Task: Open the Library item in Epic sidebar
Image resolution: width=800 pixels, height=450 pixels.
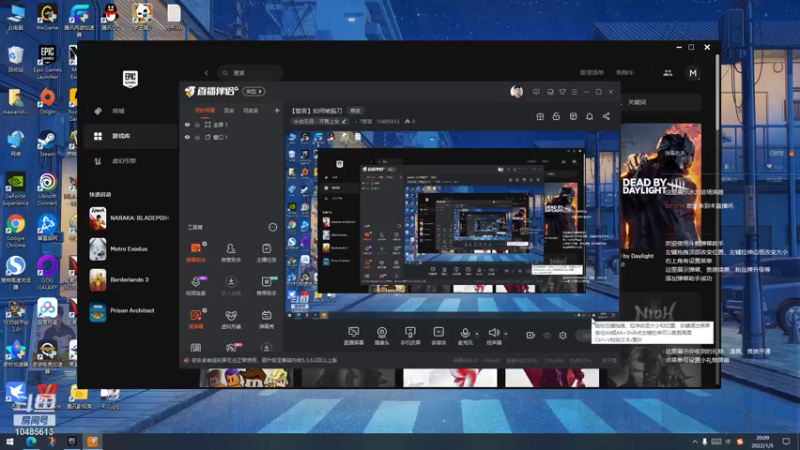Action: click(131, 136)
